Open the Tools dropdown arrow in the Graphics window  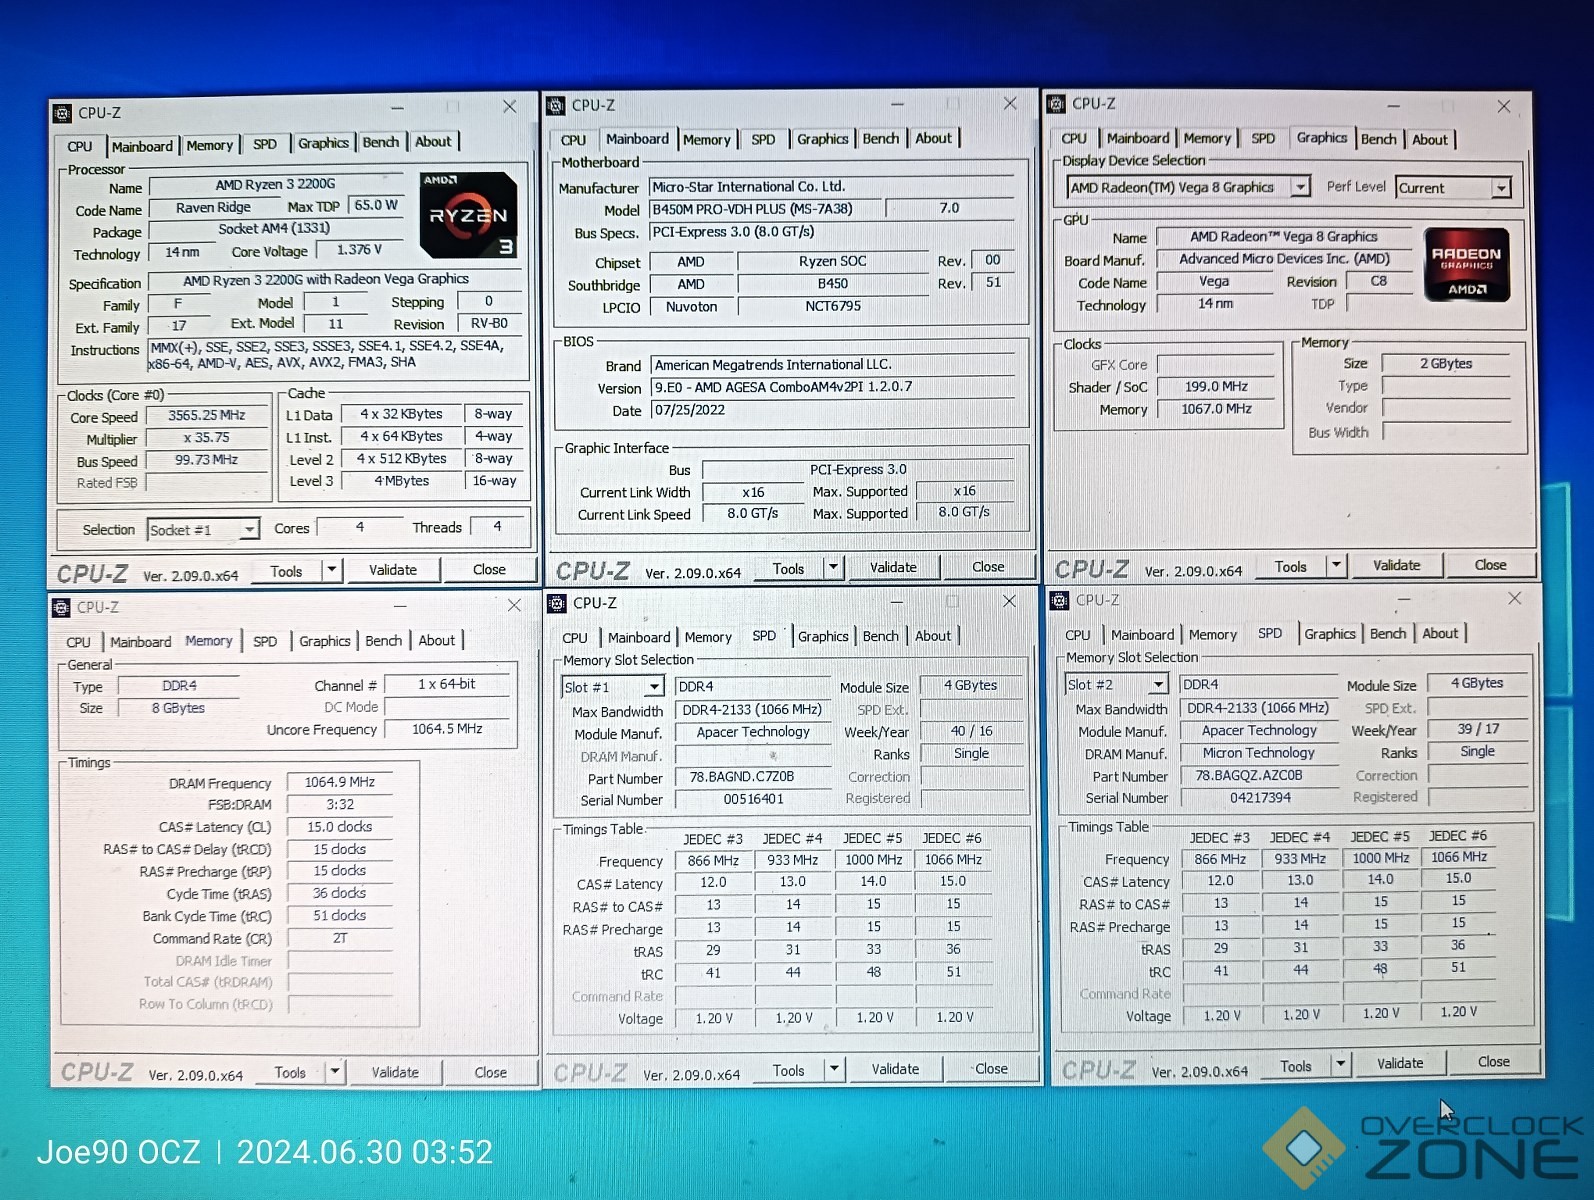coord(1337,566)
